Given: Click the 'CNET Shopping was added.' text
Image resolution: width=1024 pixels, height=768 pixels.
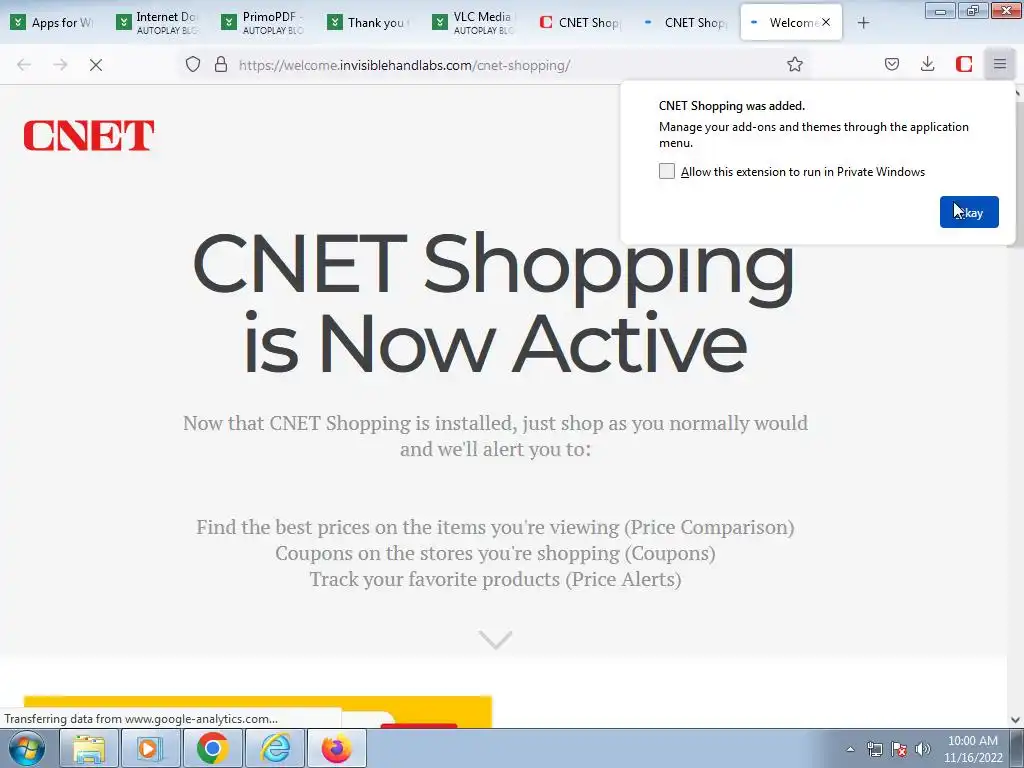Looking at the screenshot, I should pyautogui.click(x=731, y=106).
